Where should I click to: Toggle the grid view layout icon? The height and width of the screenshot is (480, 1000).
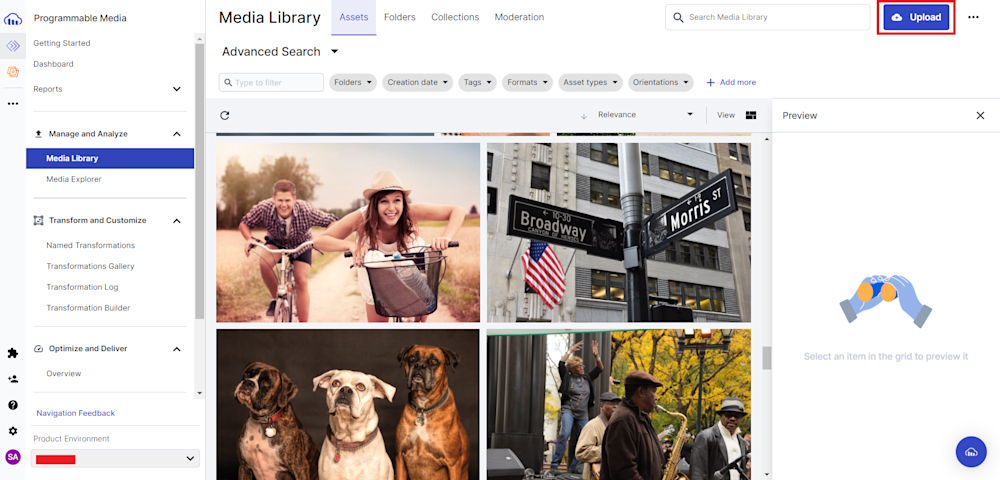(x=751, y=115)
